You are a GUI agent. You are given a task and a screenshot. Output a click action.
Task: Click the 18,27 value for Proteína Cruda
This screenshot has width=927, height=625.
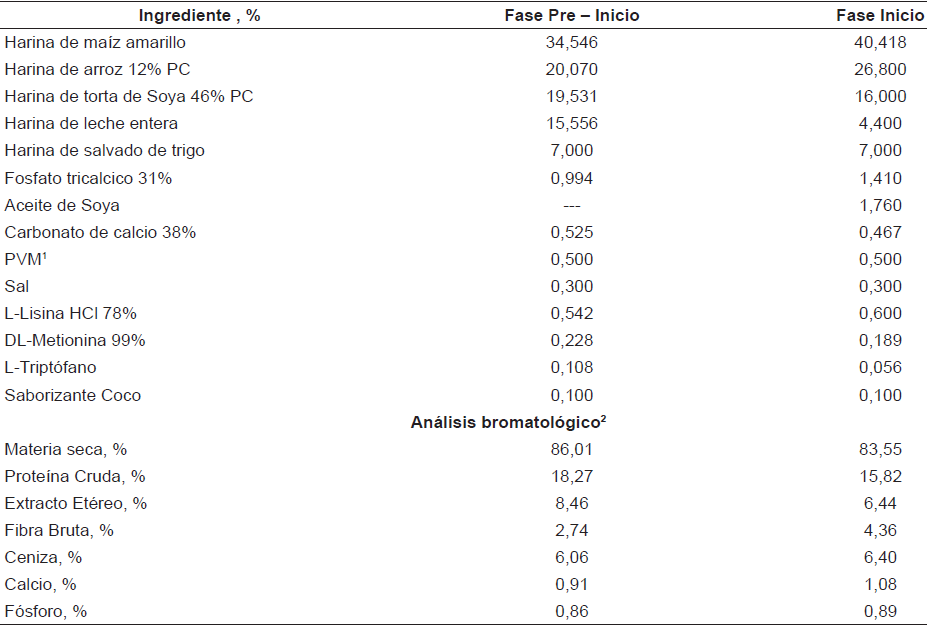point(571,476)
